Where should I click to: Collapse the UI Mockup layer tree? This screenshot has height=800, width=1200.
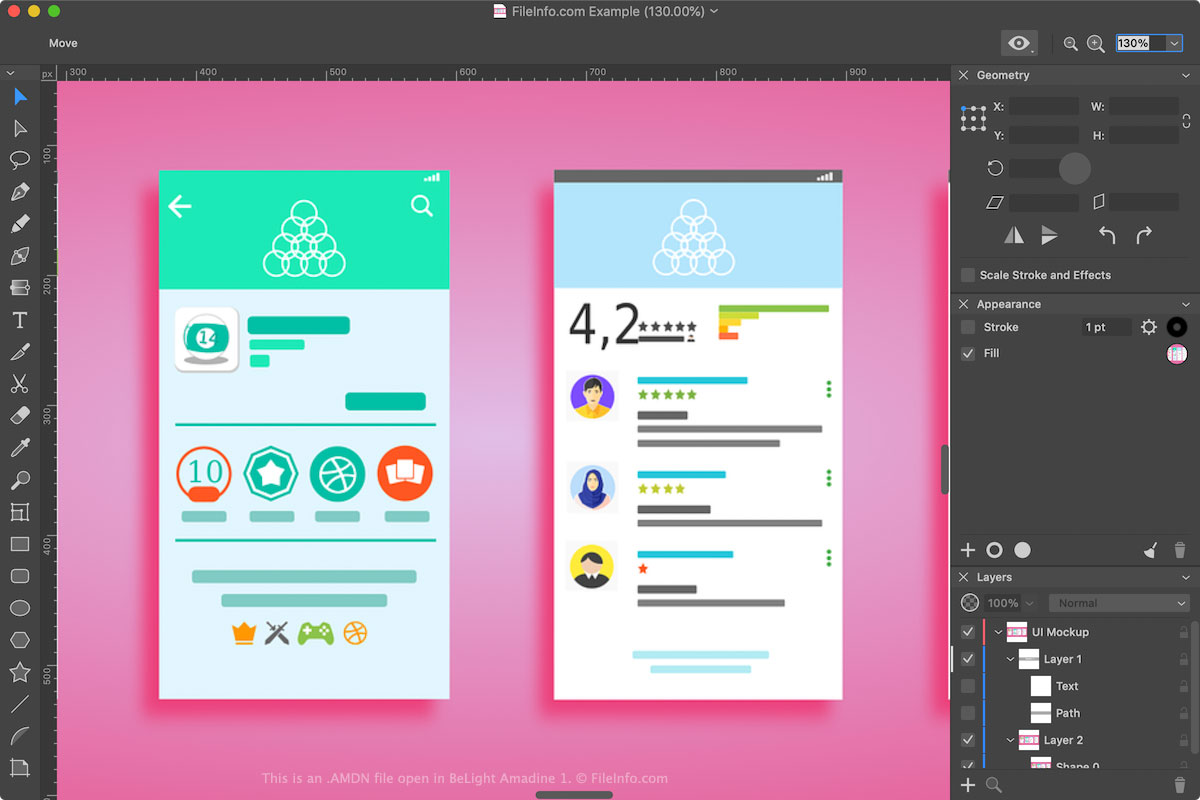click(998, 632)
